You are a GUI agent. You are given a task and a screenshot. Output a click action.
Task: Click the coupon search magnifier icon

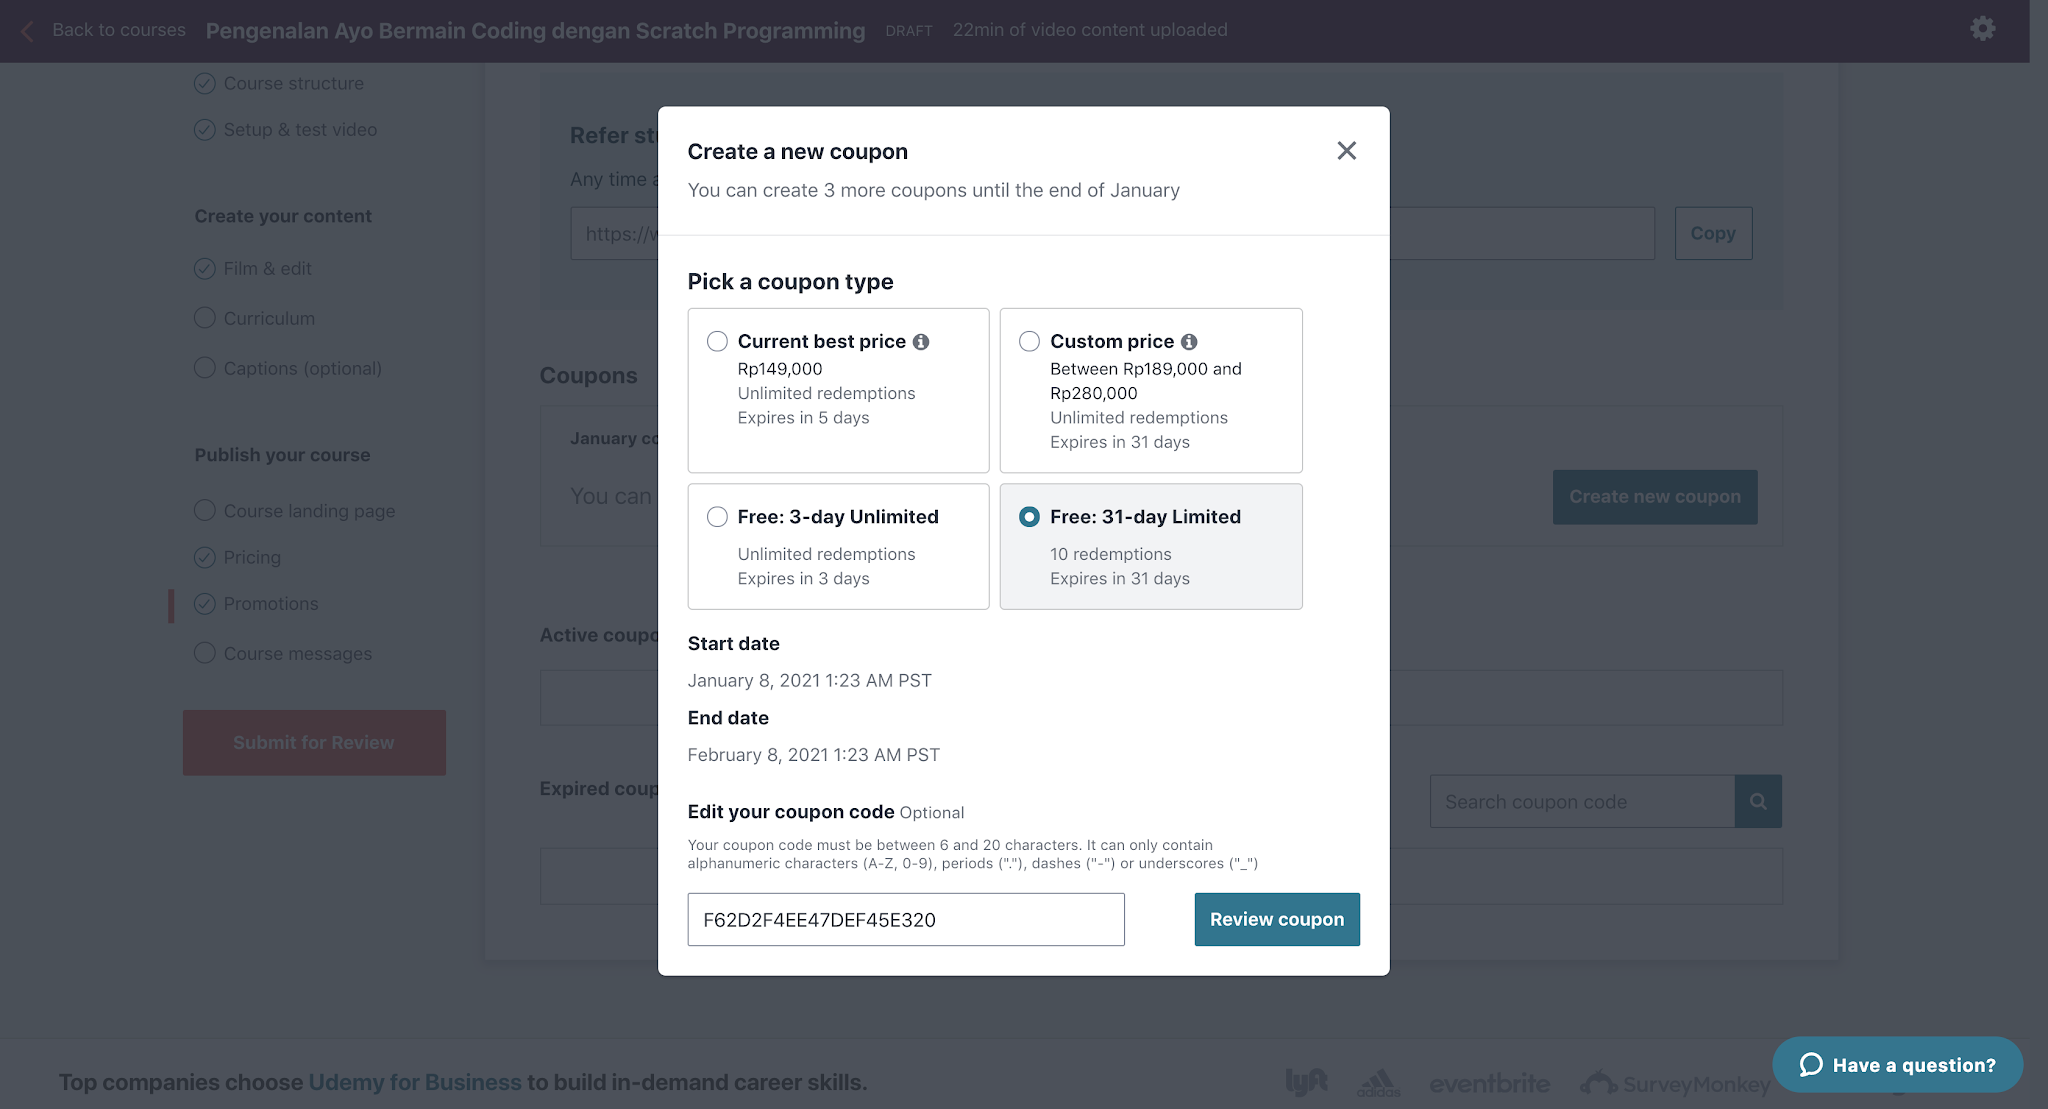click(1758, 801)
